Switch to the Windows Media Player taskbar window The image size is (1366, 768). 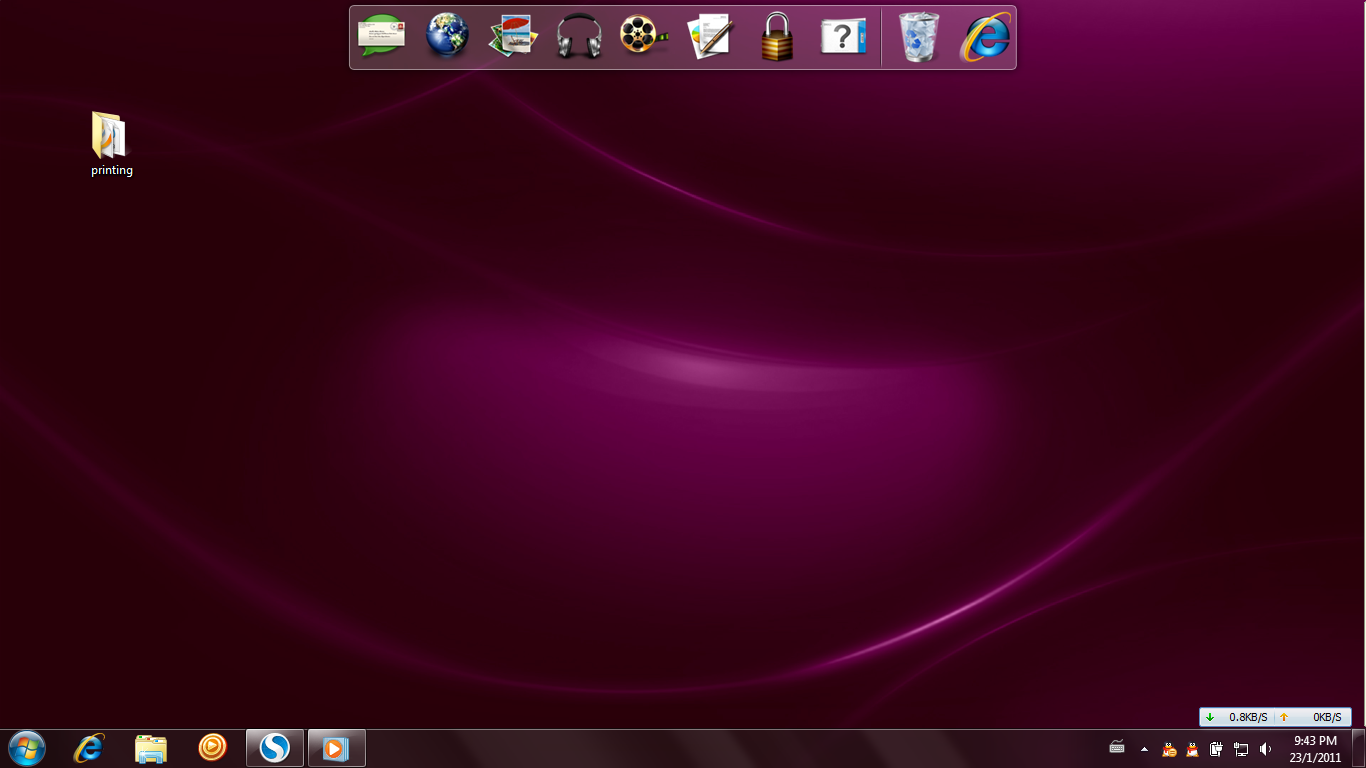(x=336, y=748)
